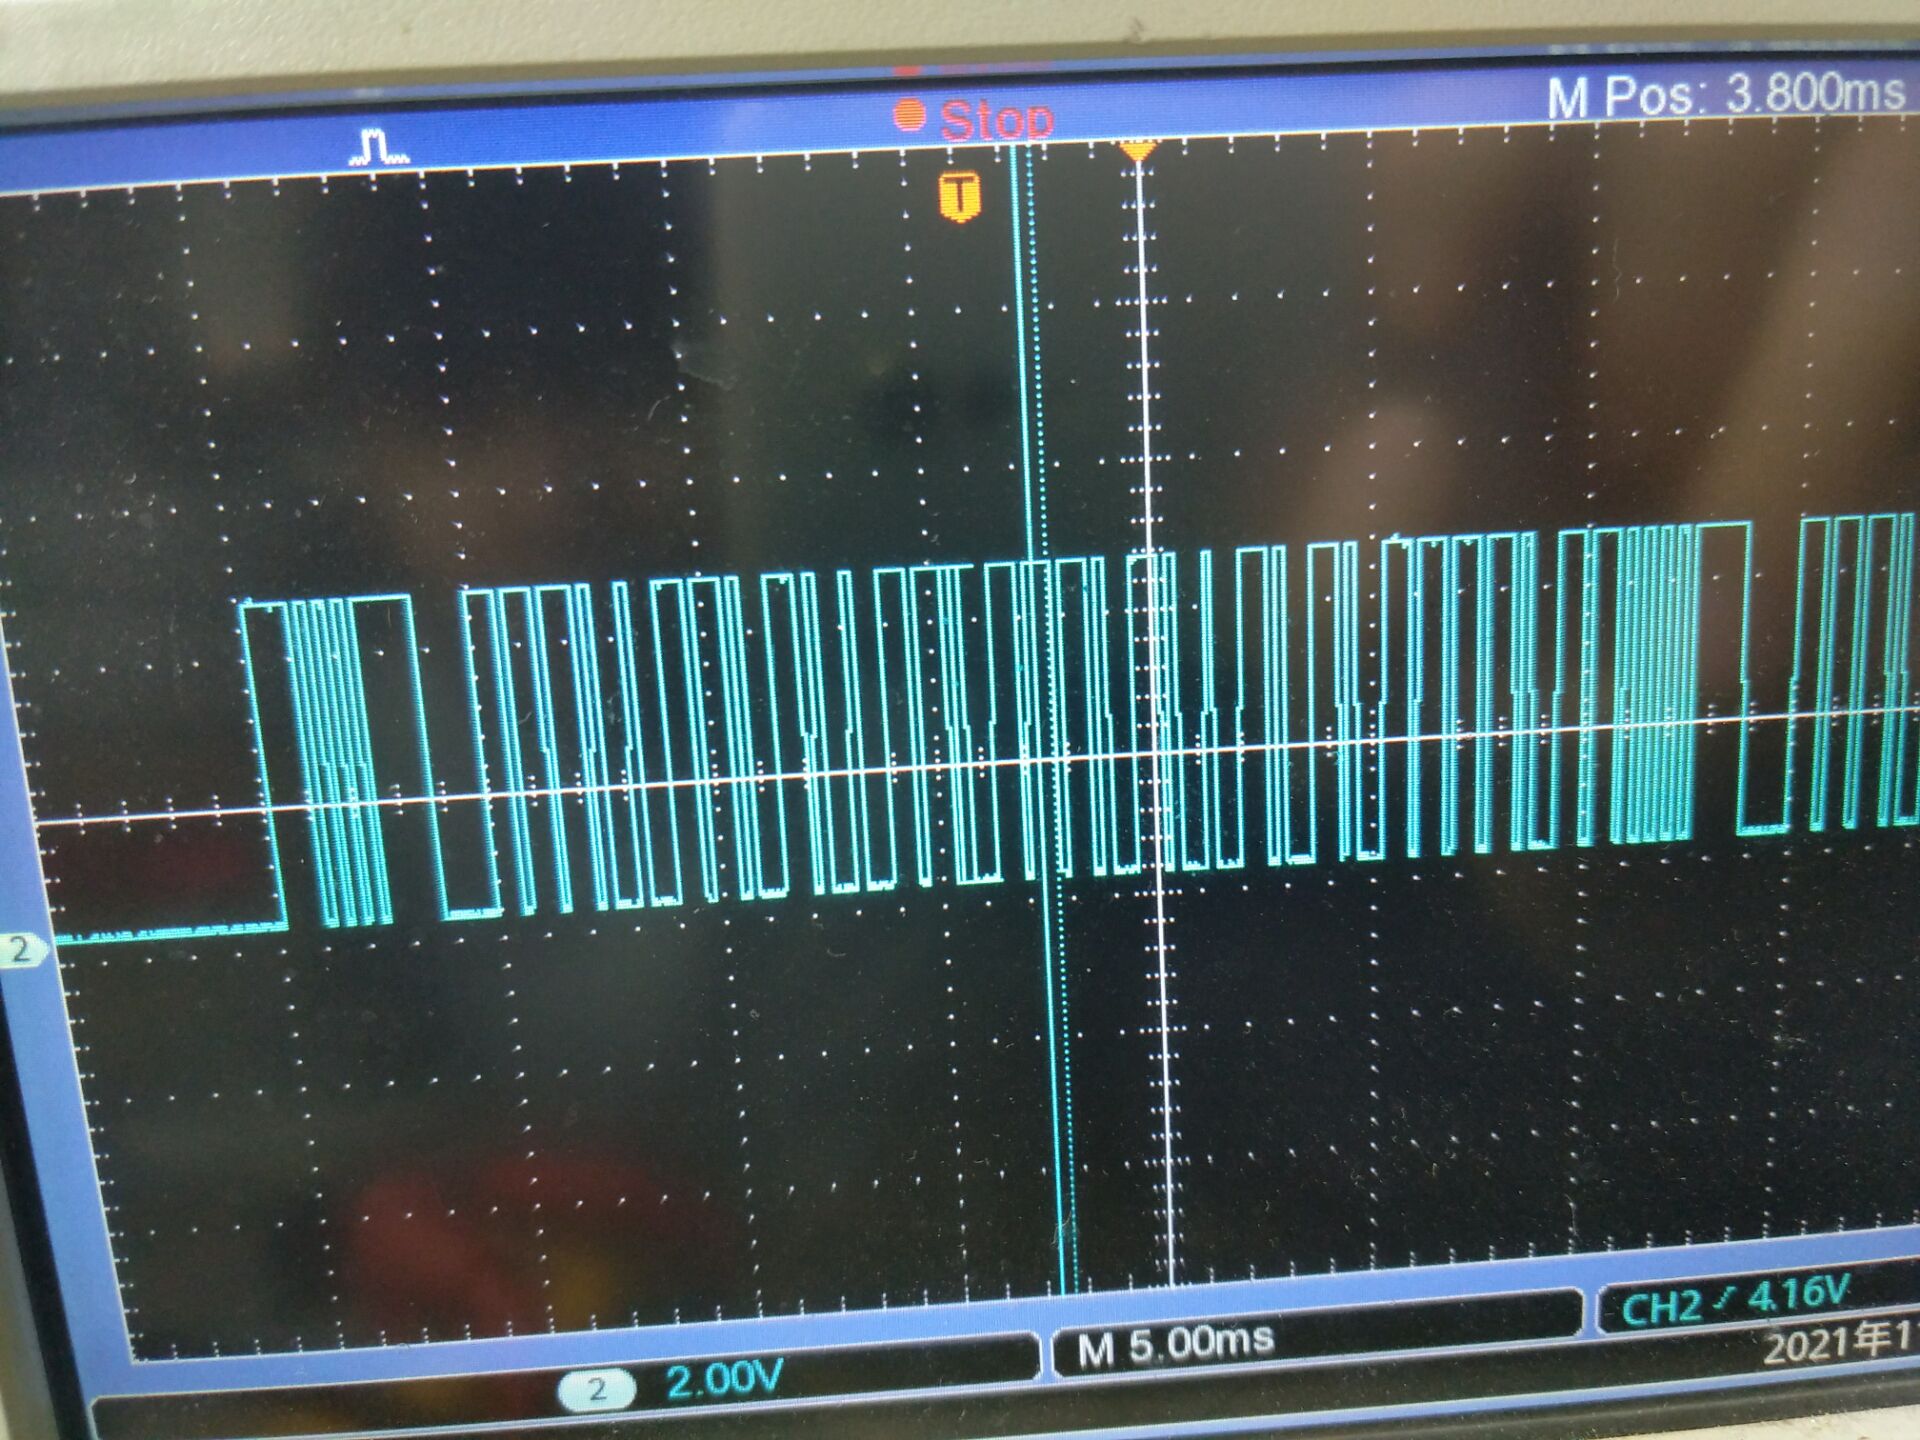Select the orange T trigger marker
The image size is (1920, 1440).
(x=959, y=196)
